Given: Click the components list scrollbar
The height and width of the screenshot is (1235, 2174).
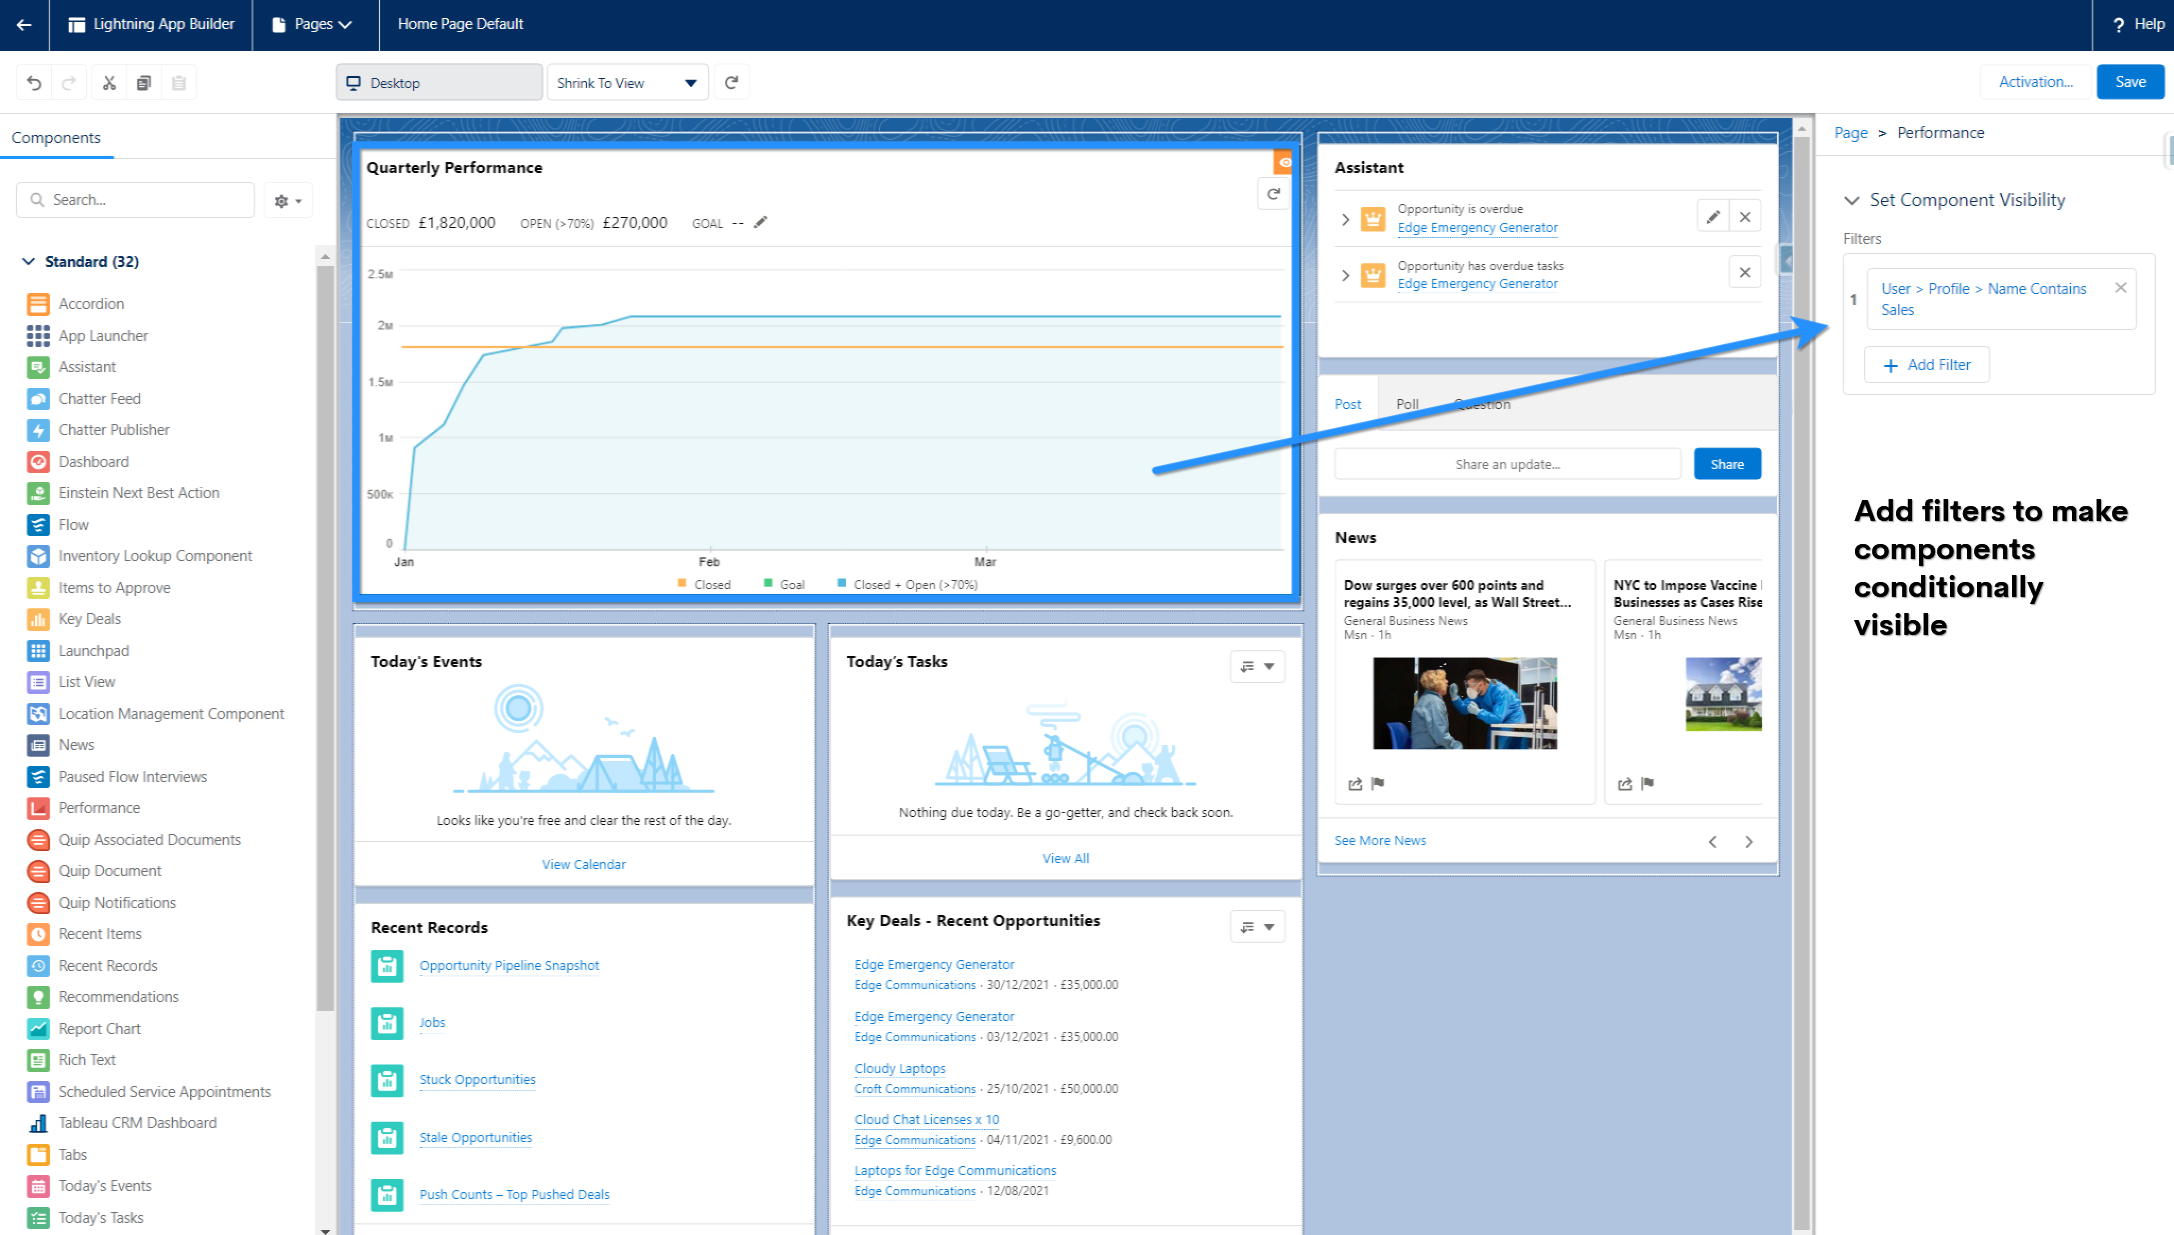Looking at the screenshot, I should tap(325, 630).
